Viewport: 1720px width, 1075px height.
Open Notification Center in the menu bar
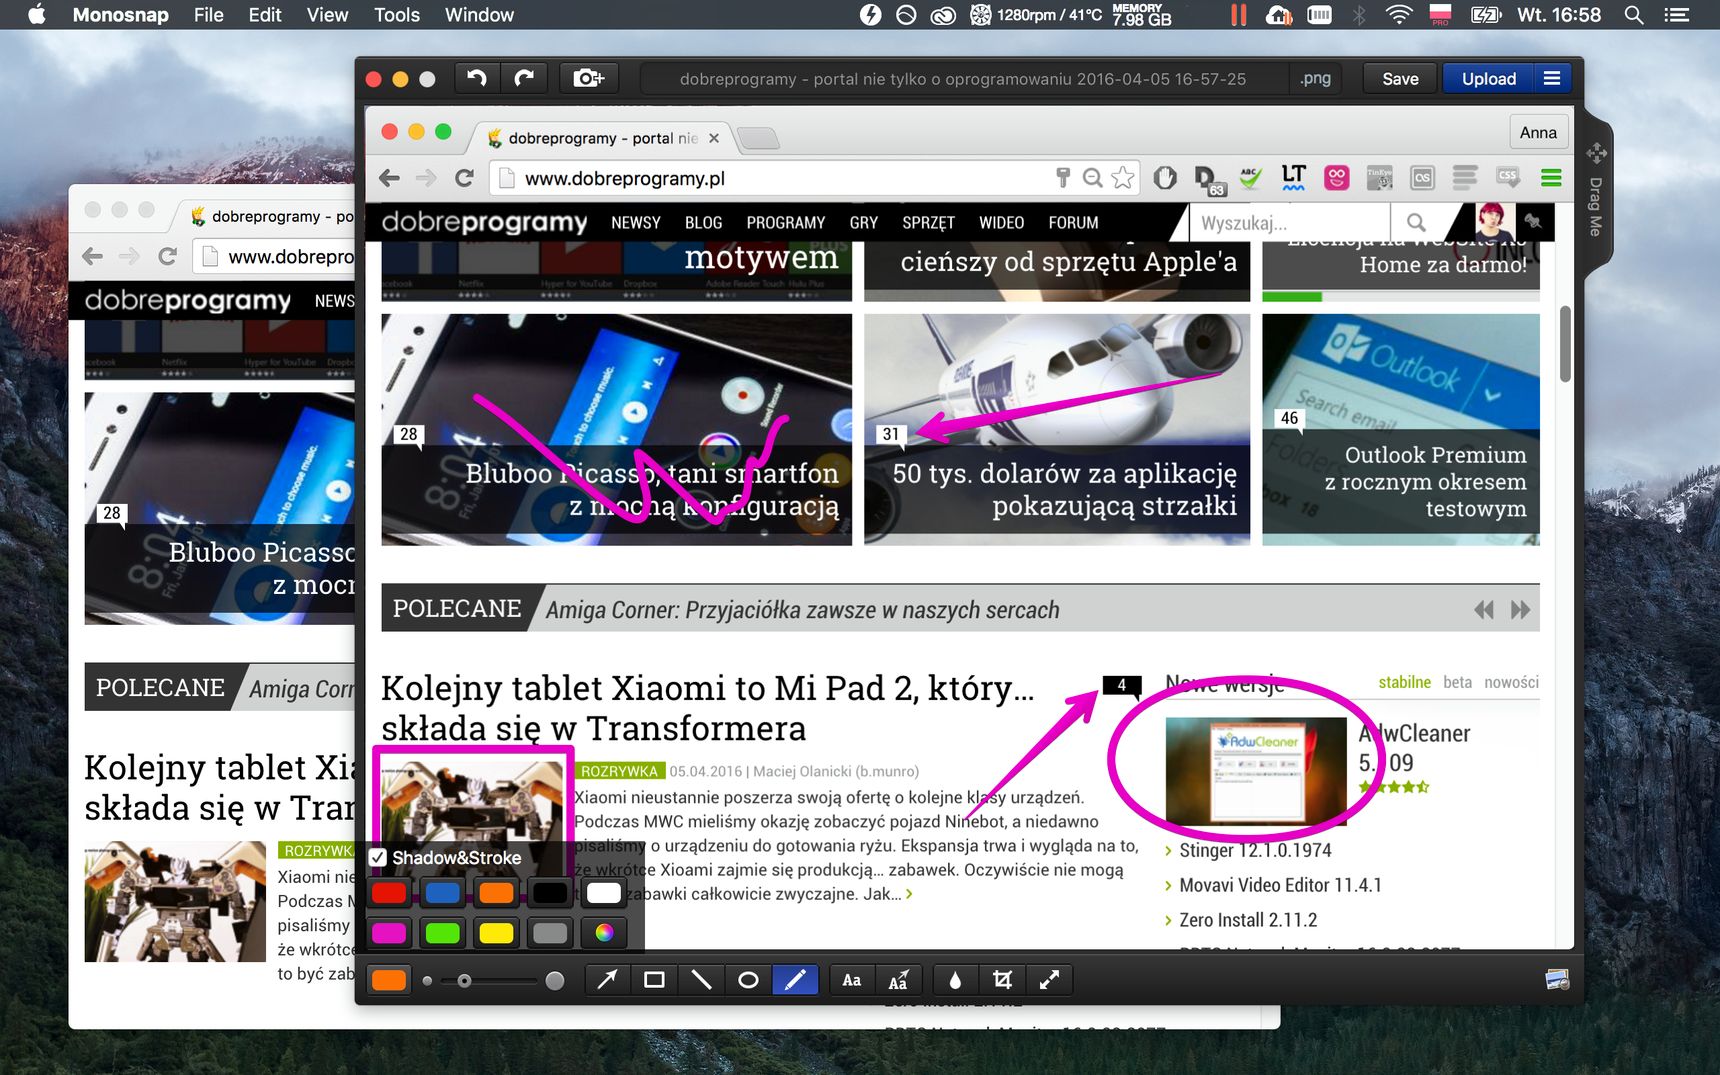click(x=1676, y=15)
